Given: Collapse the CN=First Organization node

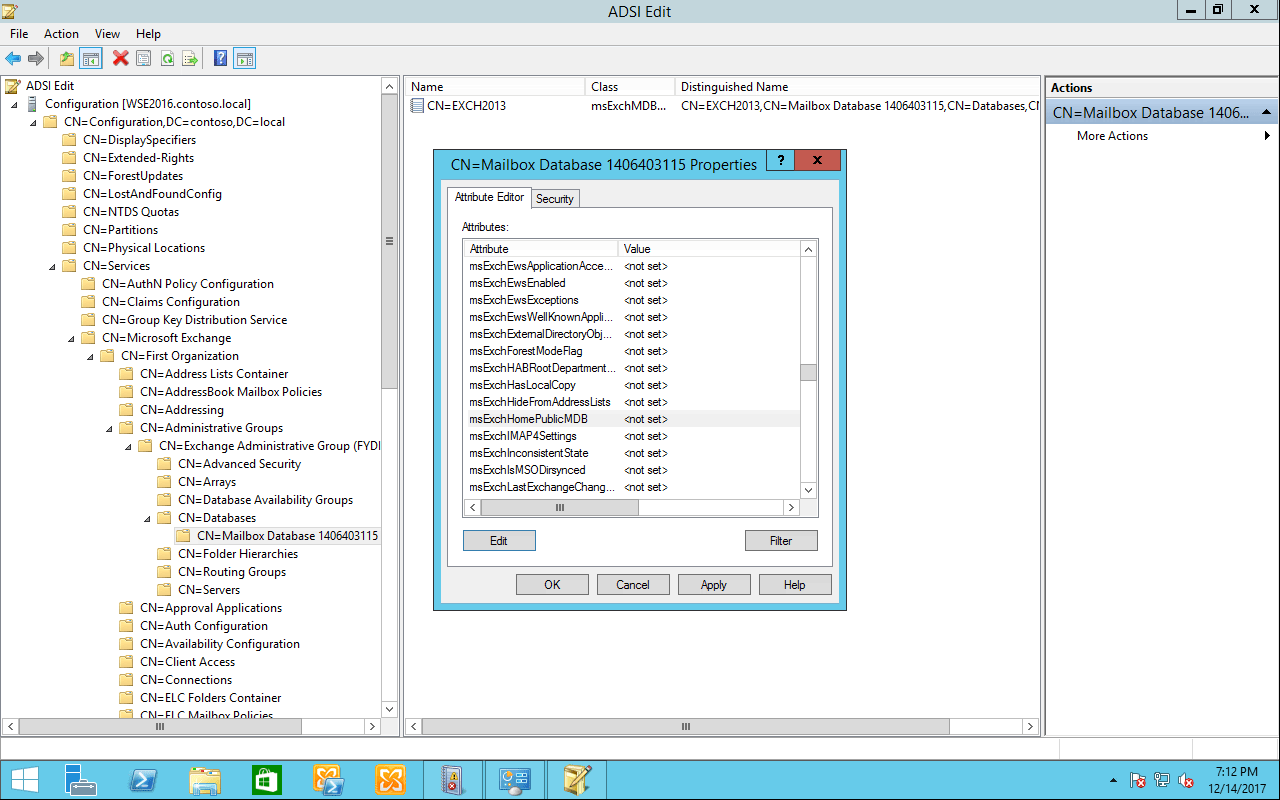Looking at the screenshot, I should coord(90,356).
